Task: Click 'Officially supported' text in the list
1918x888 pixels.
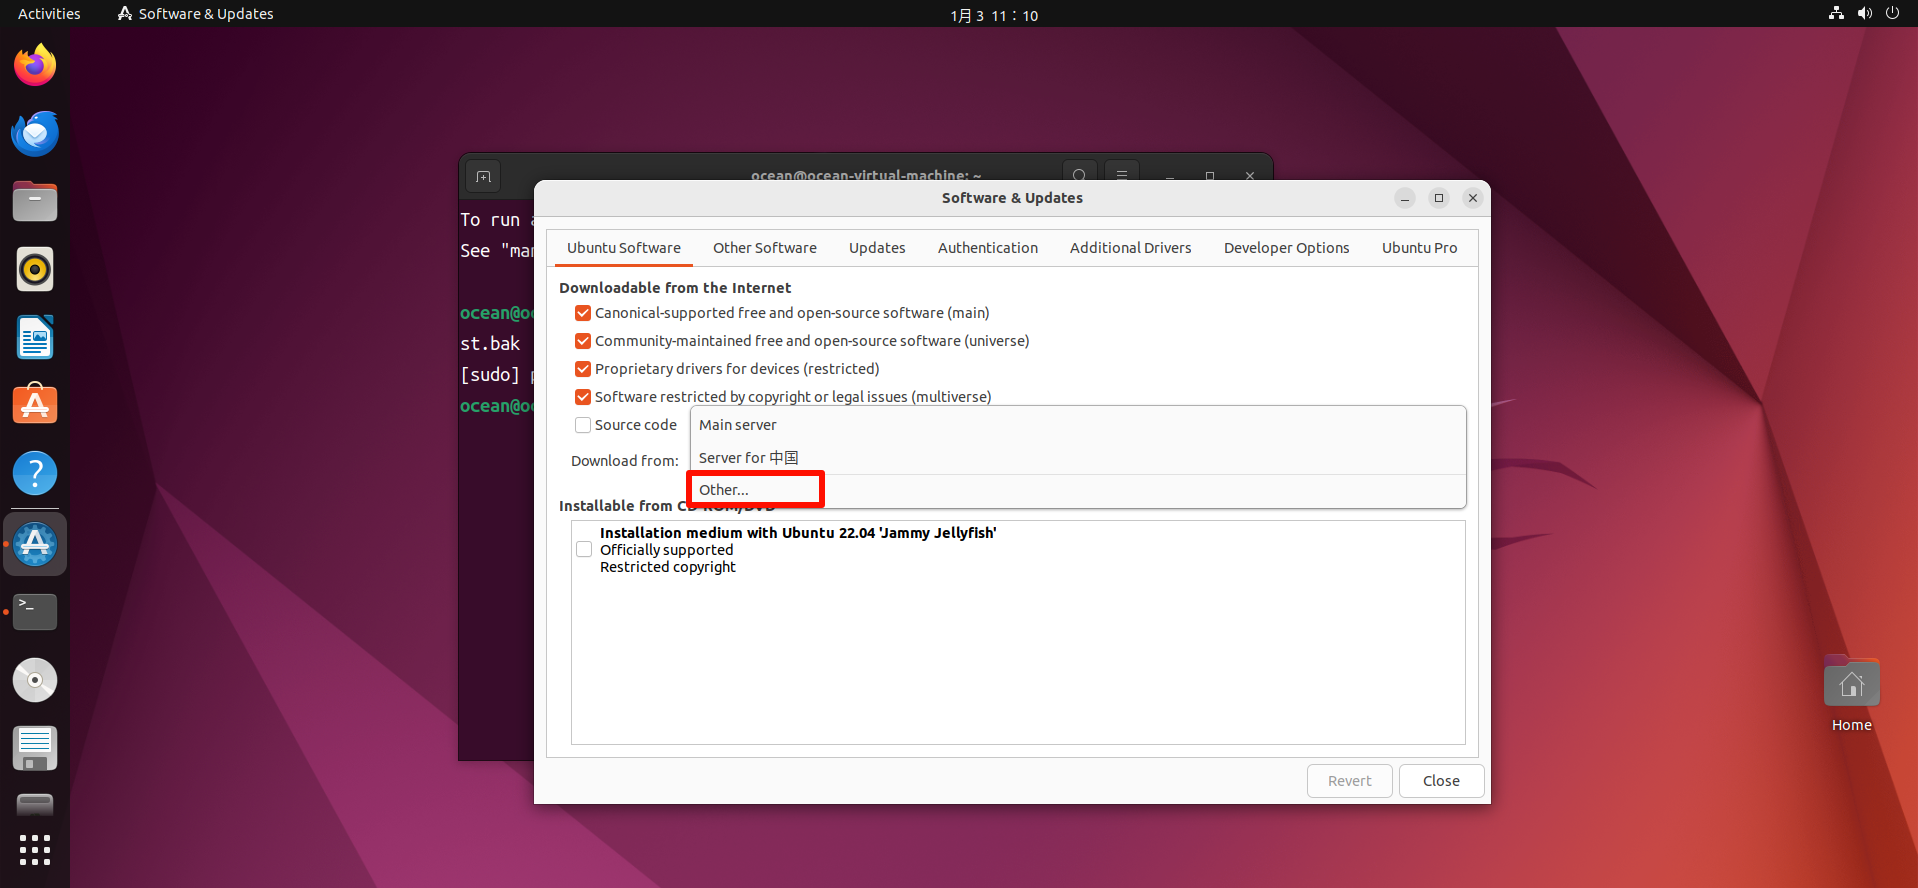Action: tap(666, 550)
